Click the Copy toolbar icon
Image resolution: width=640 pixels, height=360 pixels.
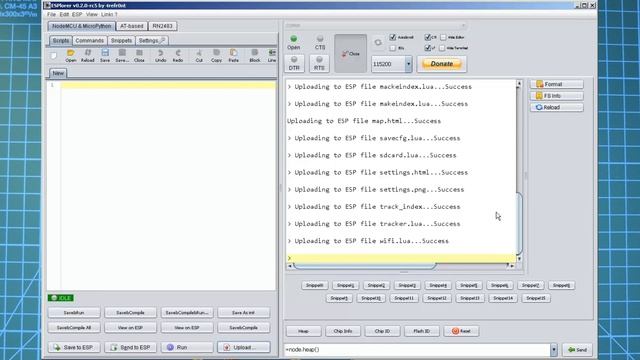(216, 56)
